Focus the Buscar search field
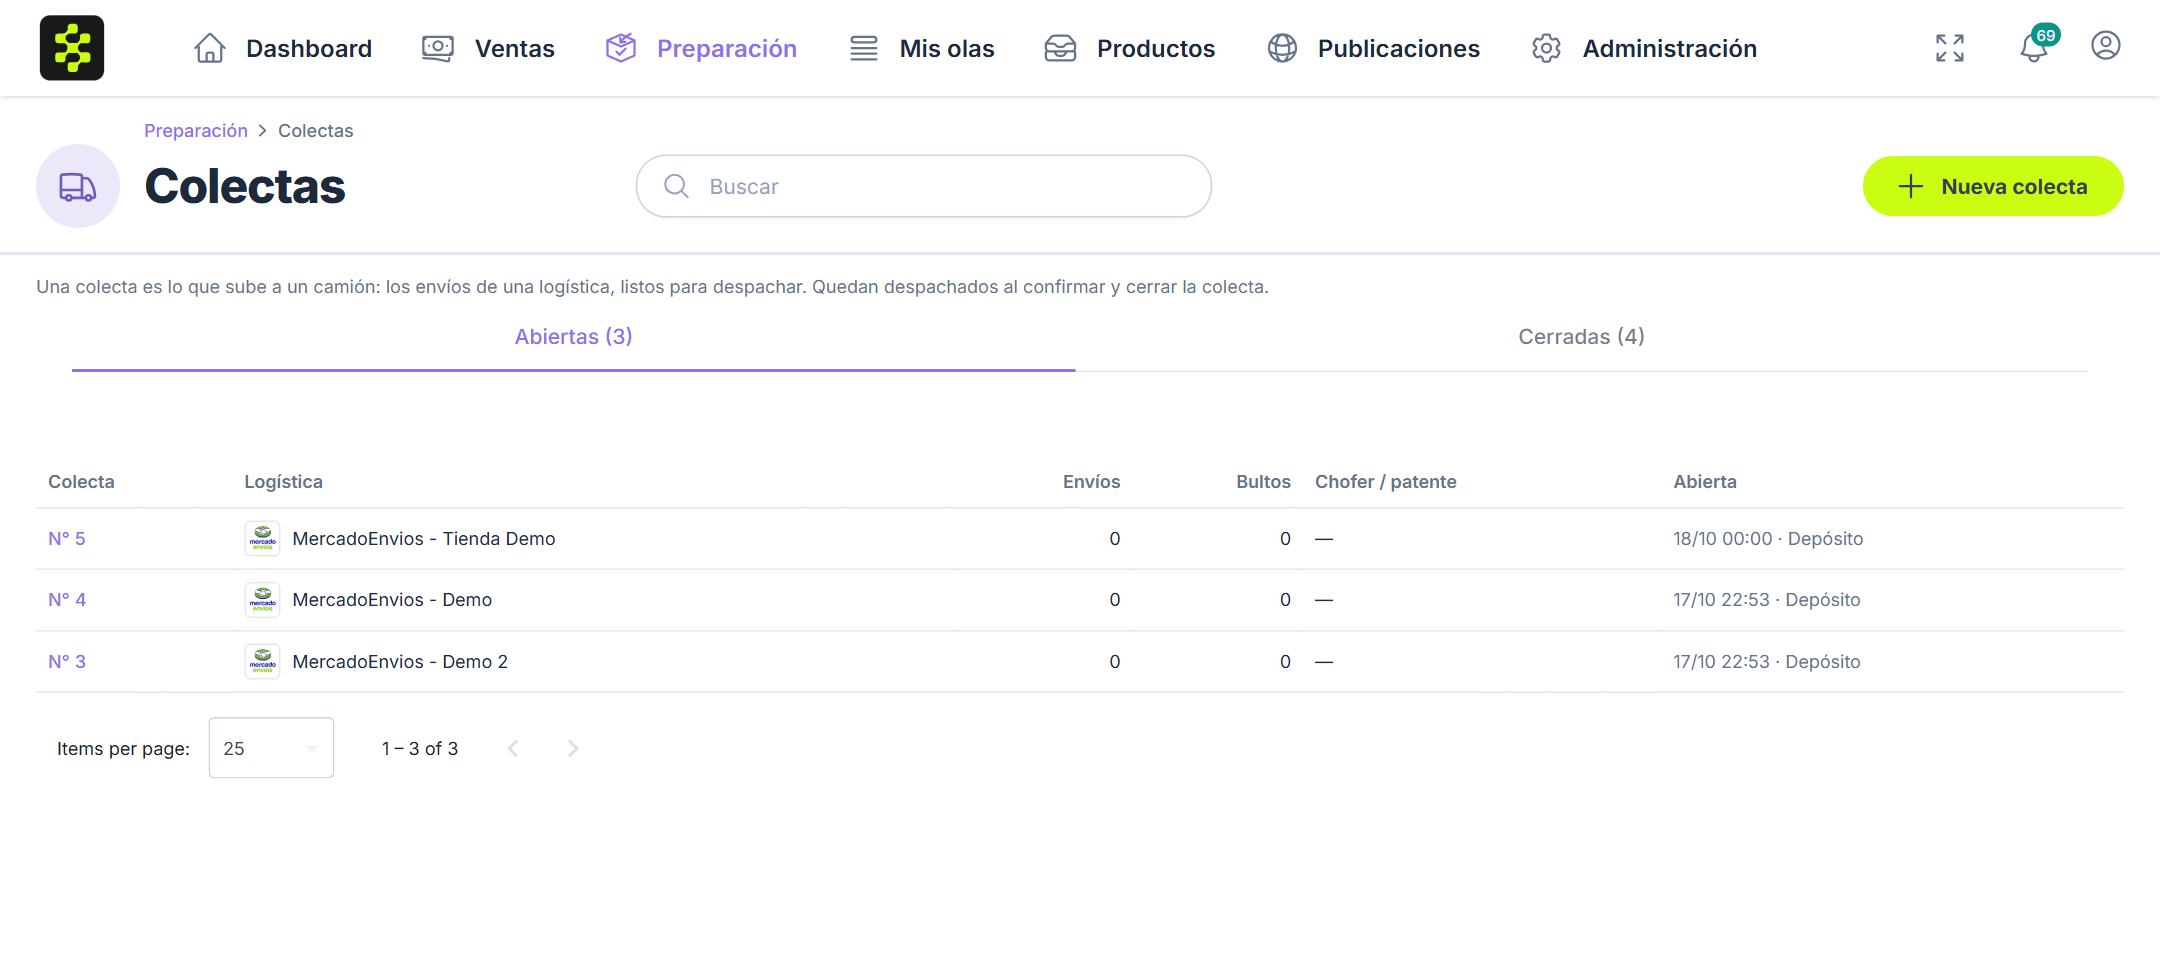This screenshot has width=2160, height=960. pos(924,186)
